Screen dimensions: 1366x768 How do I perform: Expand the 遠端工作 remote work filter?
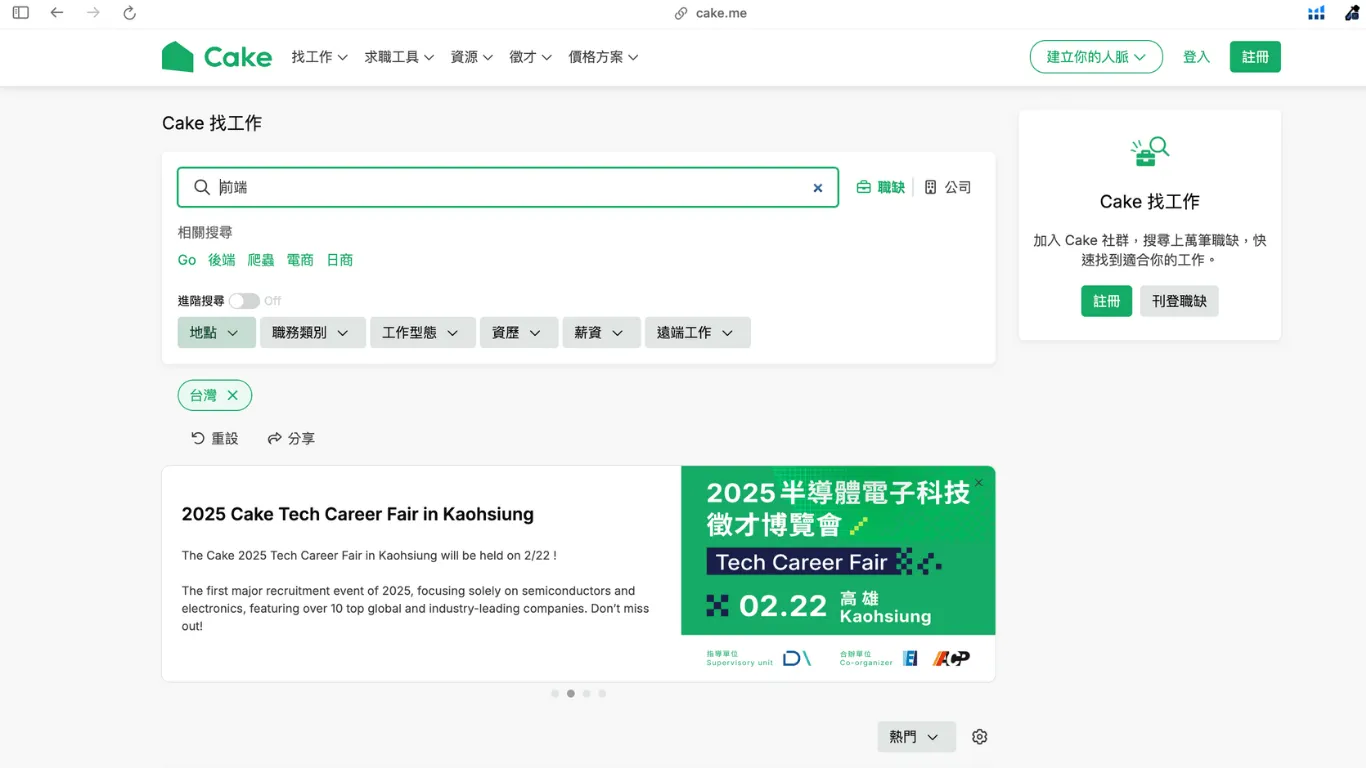coord(697,332)
